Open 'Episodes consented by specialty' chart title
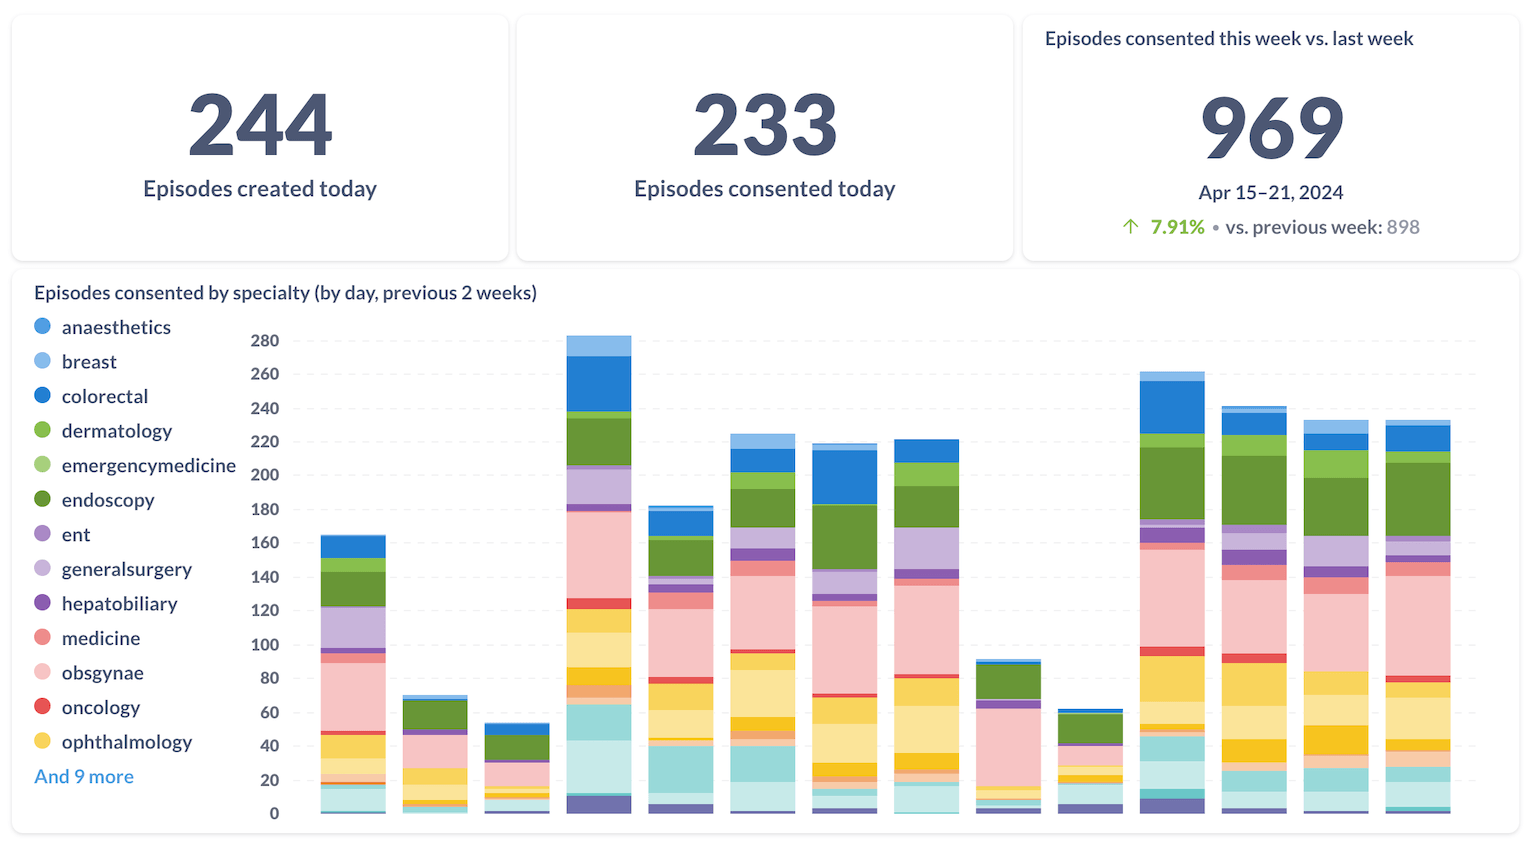The width and height of the screenshot is (1531, 845). [285, 293]
